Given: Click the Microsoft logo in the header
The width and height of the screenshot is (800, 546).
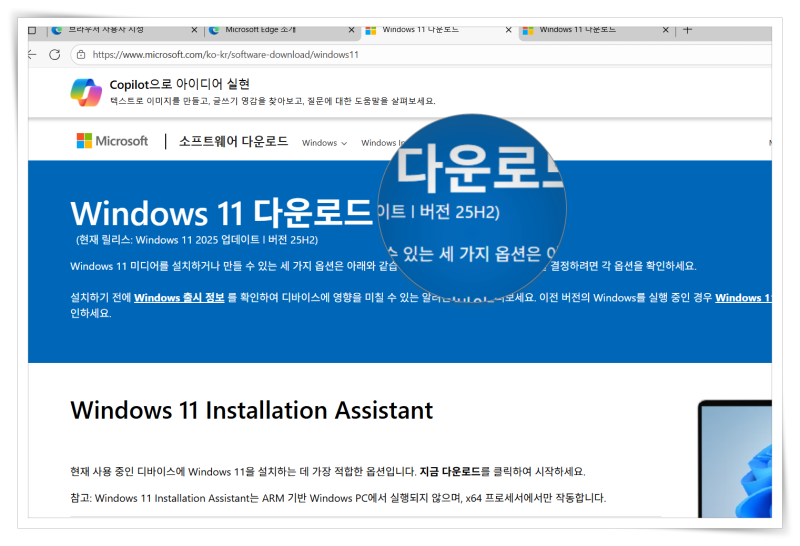Looking at the screenshot, I should click(x=112, y=141).
